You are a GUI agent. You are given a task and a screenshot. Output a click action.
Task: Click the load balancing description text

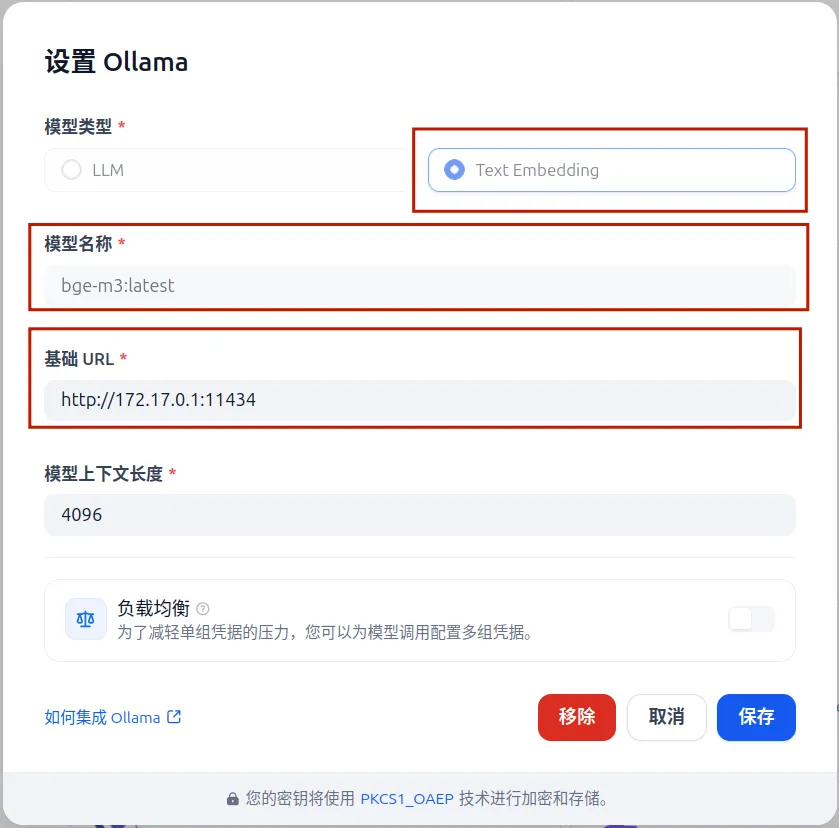325,632
